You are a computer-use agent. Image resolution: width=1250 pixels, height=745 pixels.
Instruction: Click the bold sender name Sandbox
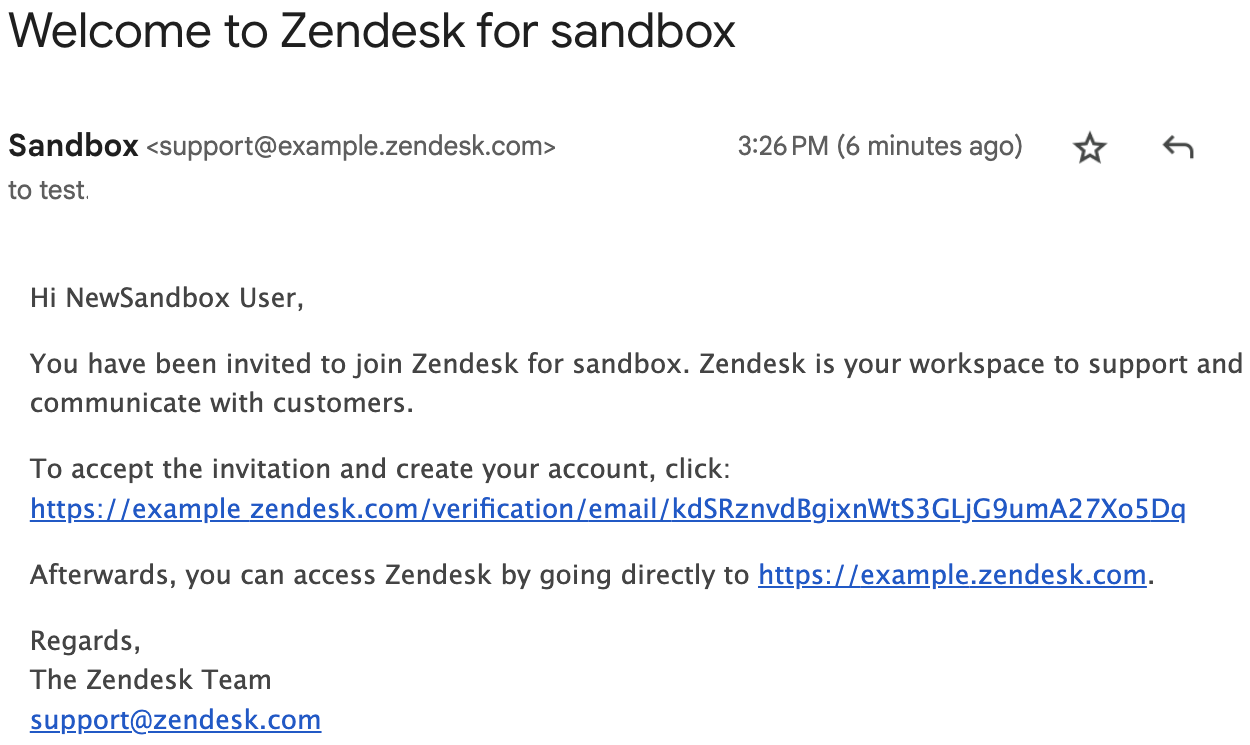[73, 147]
